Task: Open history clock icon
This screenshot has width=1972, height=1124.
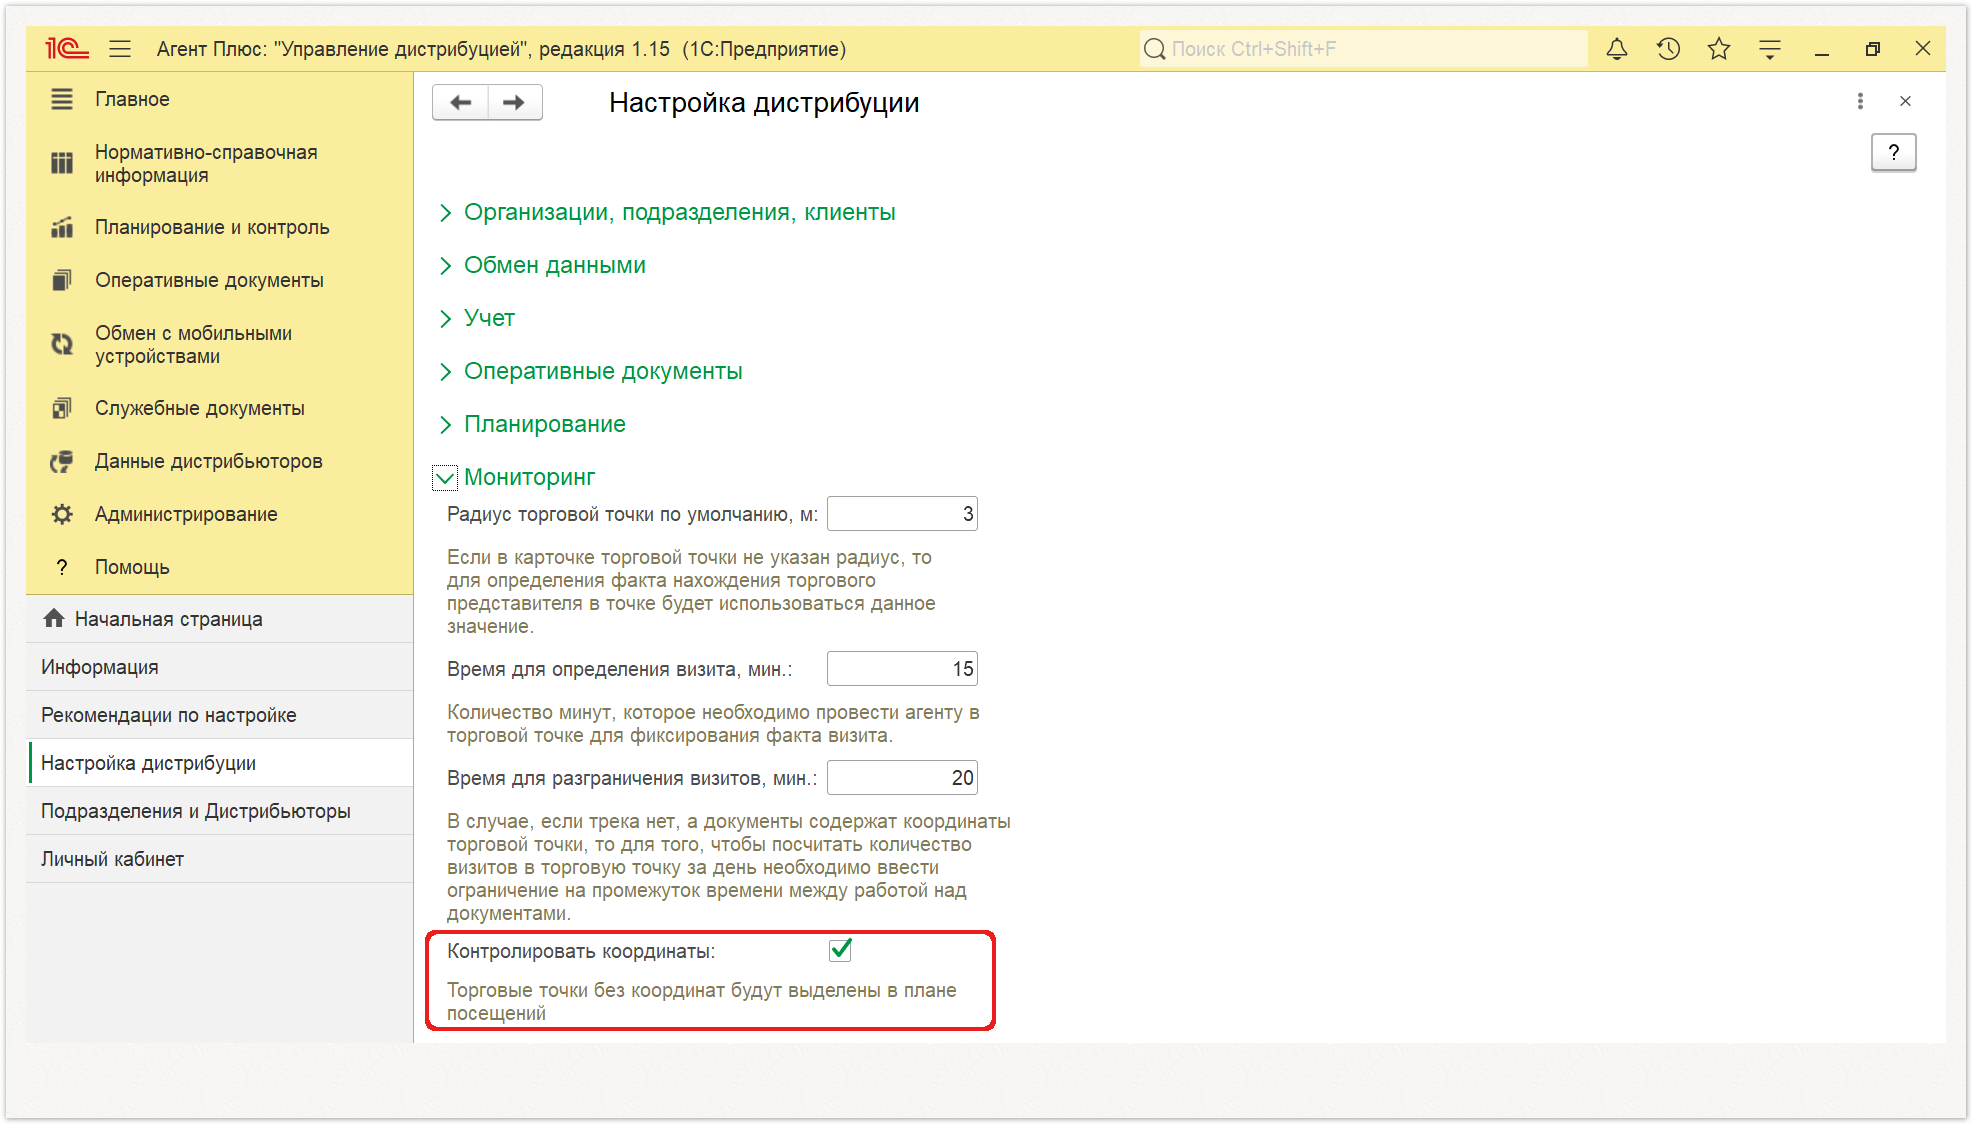Action: click(x=1668, y=48)
